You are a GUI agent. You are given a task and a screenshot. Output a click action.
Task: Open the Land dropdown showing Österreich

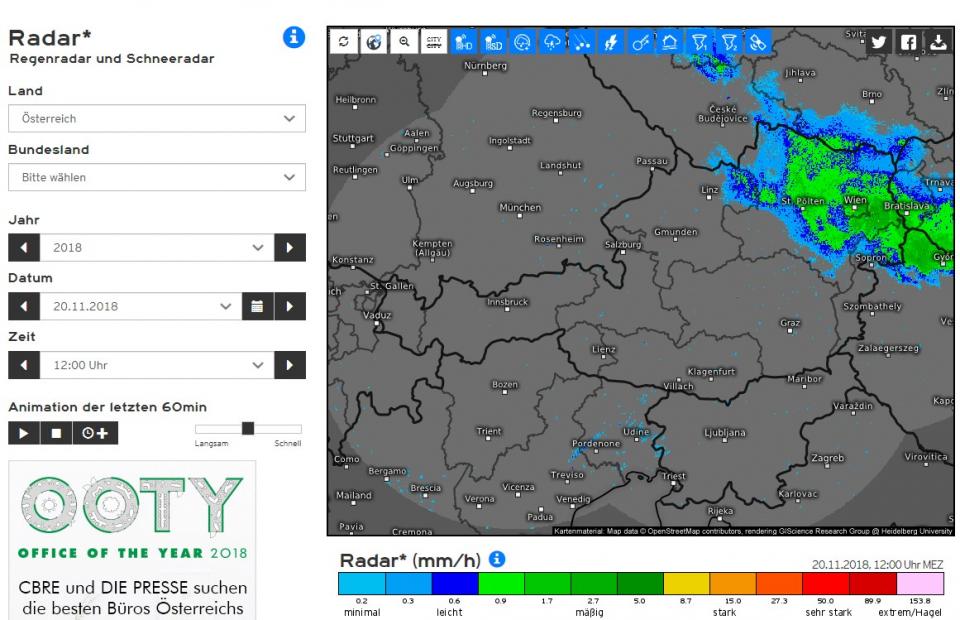[x=156, y=118]
